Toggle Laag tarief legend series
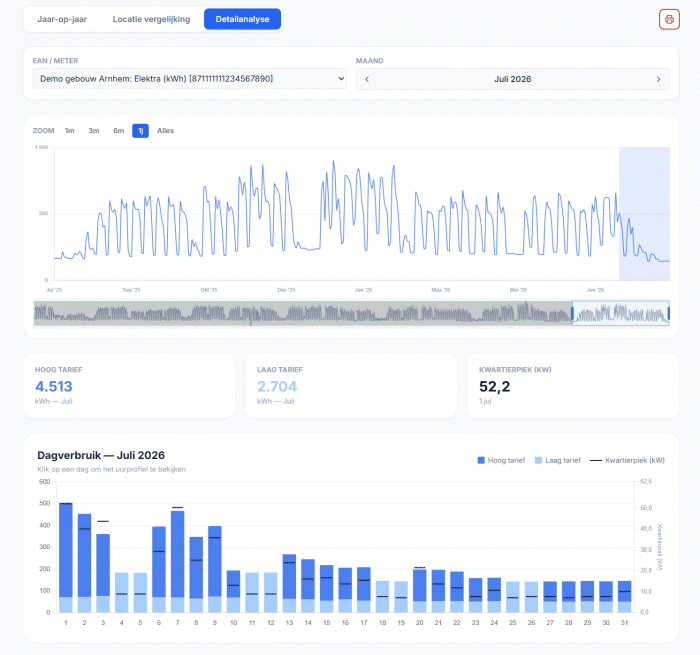 point(558,460)
